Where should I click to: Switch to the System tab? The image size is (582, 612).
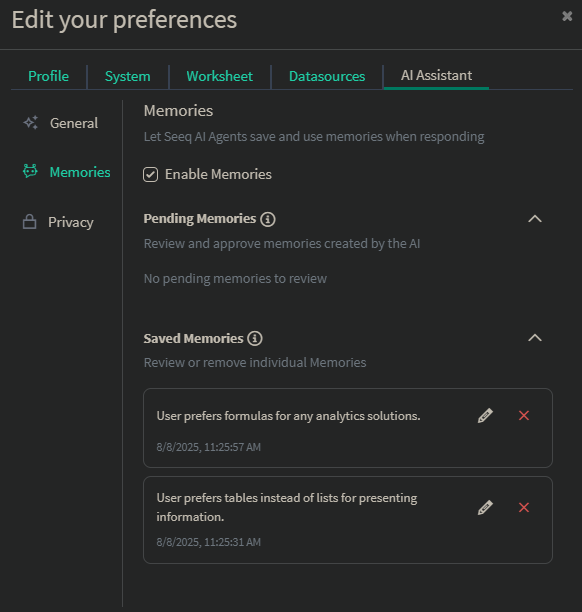tap(128, 76)
